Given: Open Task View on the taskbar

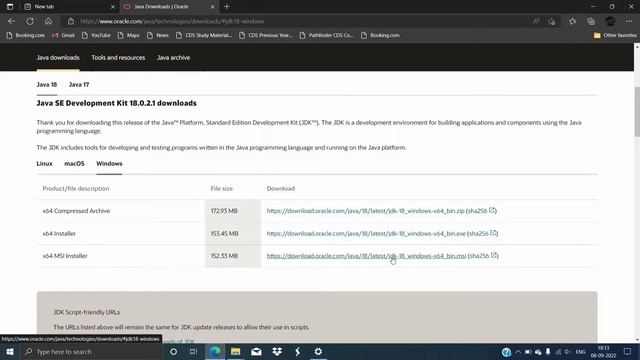Looking at the screenshot, I should tap(193, 351).
